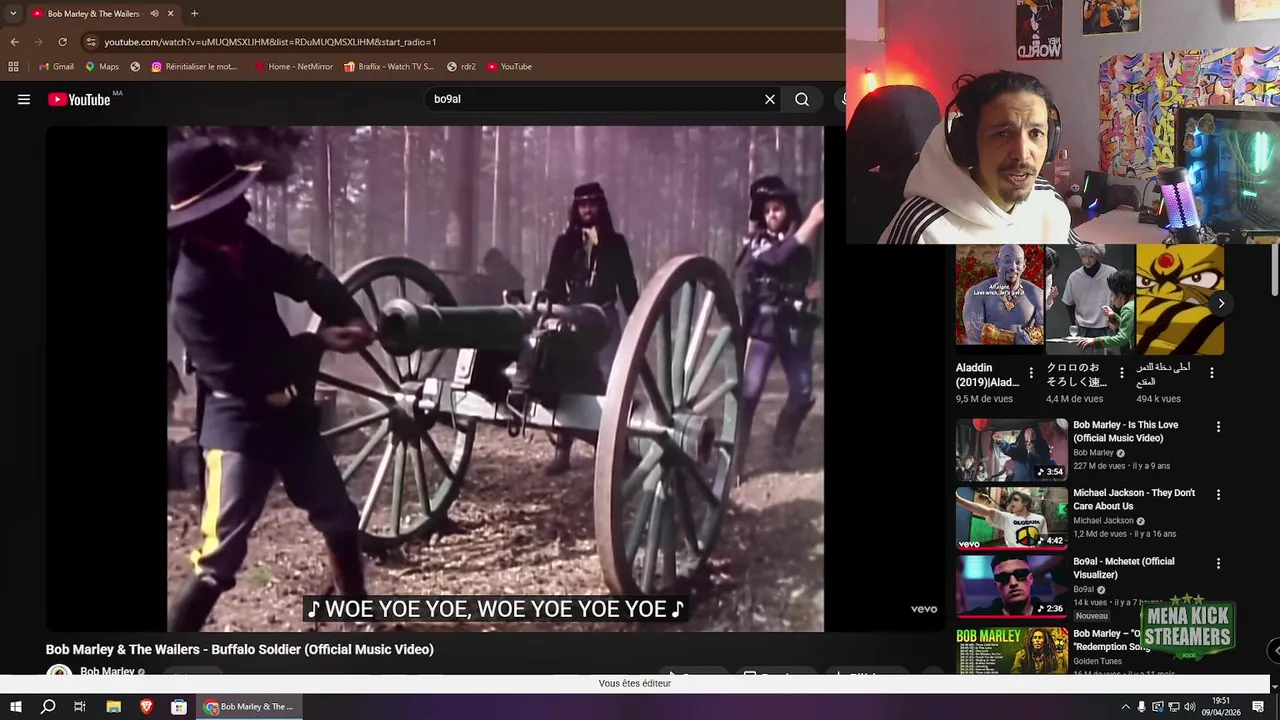Open Redemption Song video thumbnail
Image resolution: width=1280 pixels, height=720 pixels.
click(1012, 650)
